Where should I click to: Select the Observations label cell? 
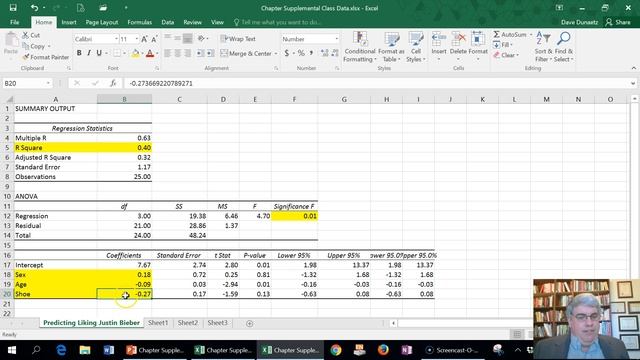(56, 177)
